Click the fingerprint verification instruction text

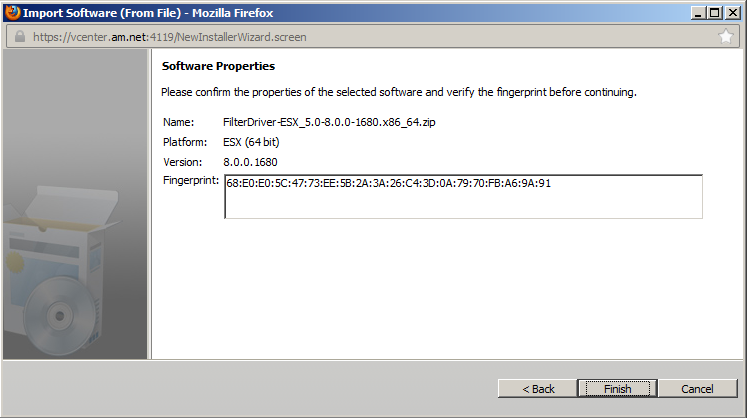point(399,92)
